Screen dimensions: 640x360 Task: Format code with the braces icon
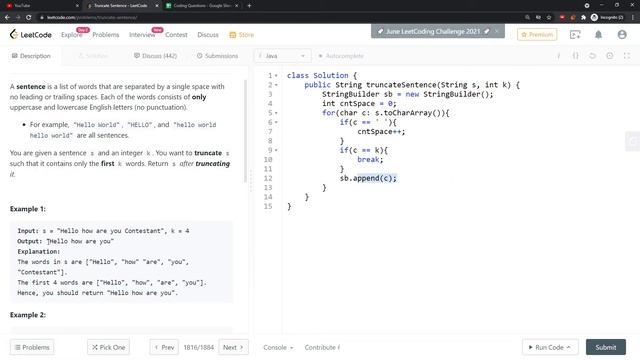pyautogui.click(x=576, y=56)
